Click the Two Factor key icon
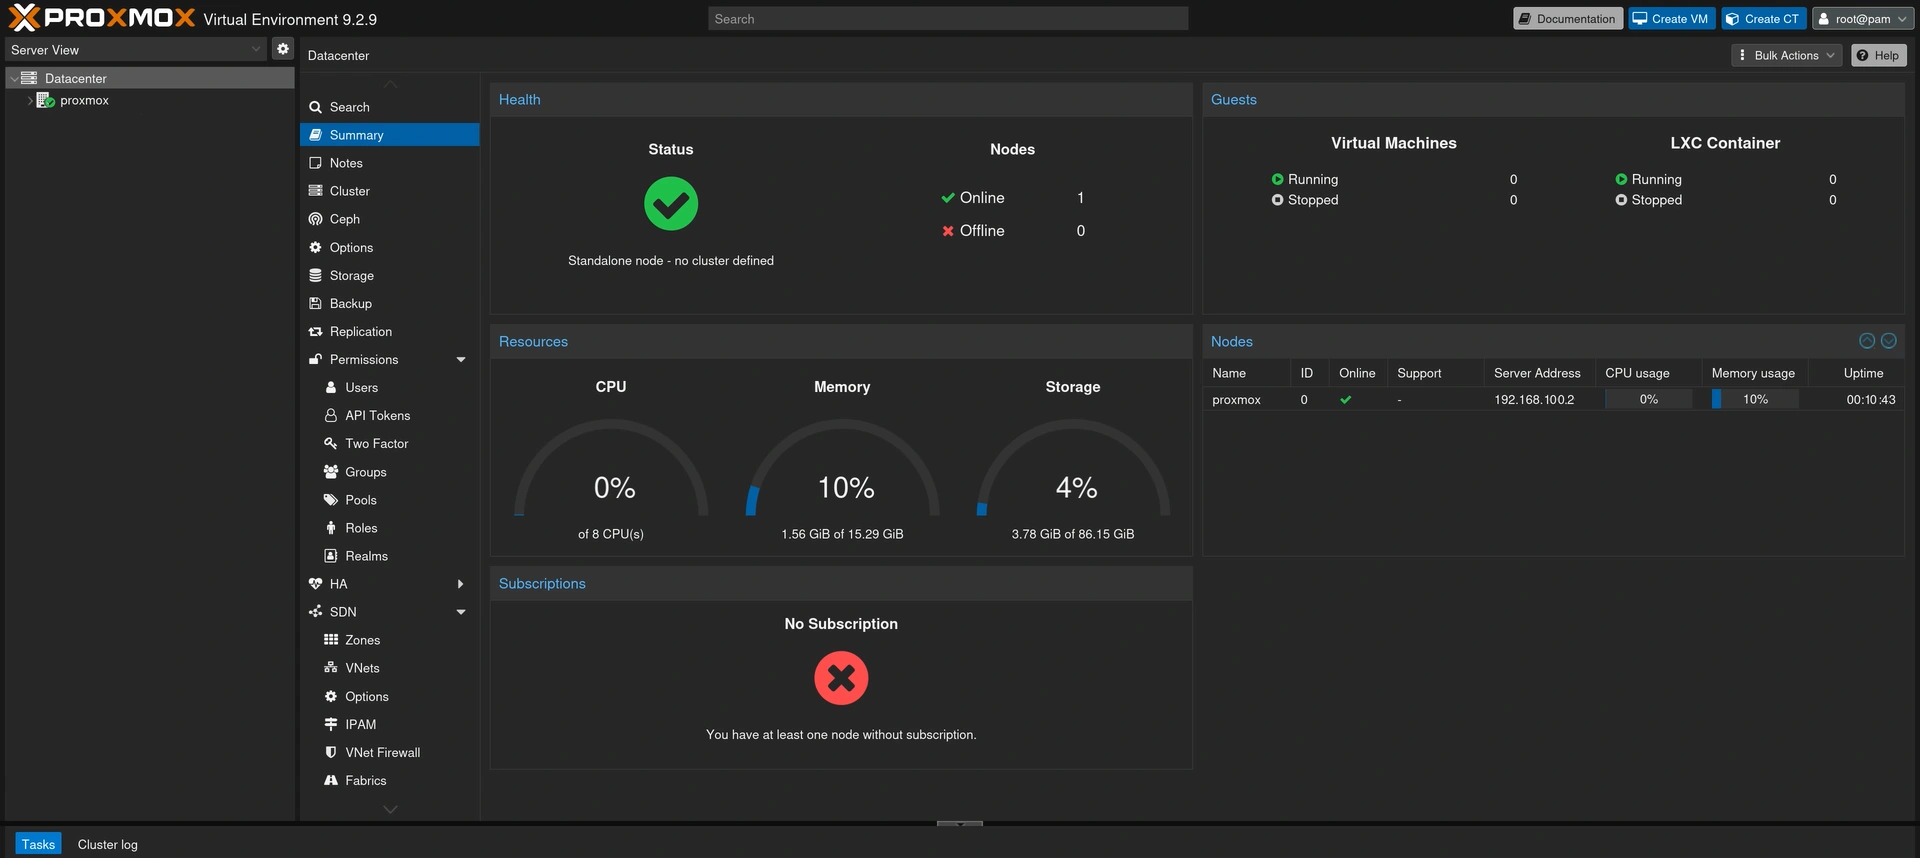The height and width of the screenshot is (858, 1920). (331, 443)
